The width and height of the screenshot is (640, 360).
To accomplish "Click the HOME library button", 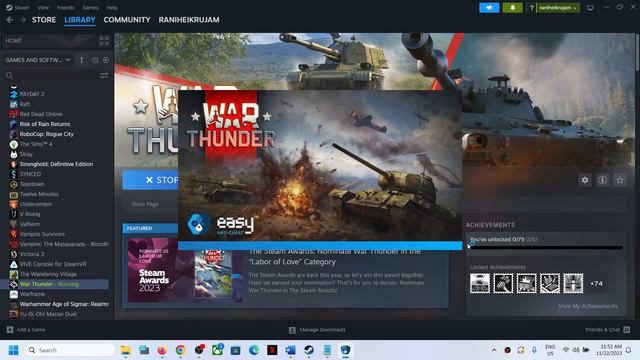I will [x=49, y=41].
